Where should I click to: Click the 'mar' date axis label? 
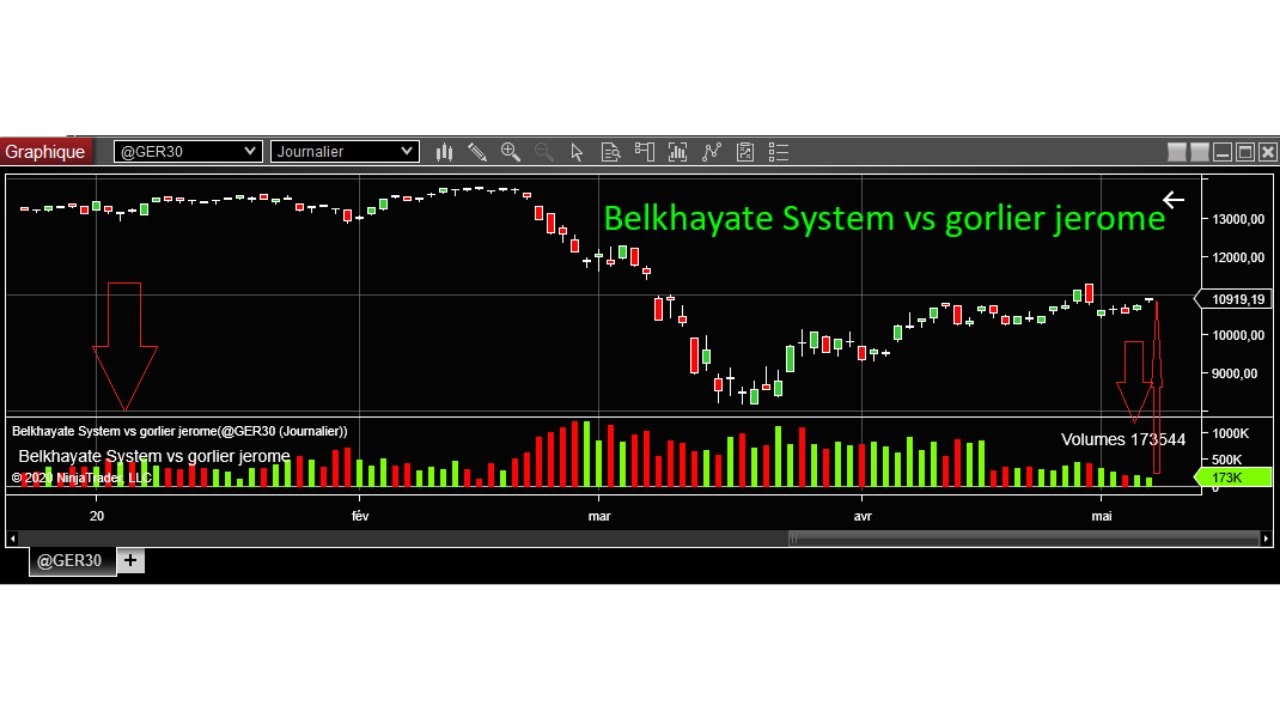pos(599,516)
